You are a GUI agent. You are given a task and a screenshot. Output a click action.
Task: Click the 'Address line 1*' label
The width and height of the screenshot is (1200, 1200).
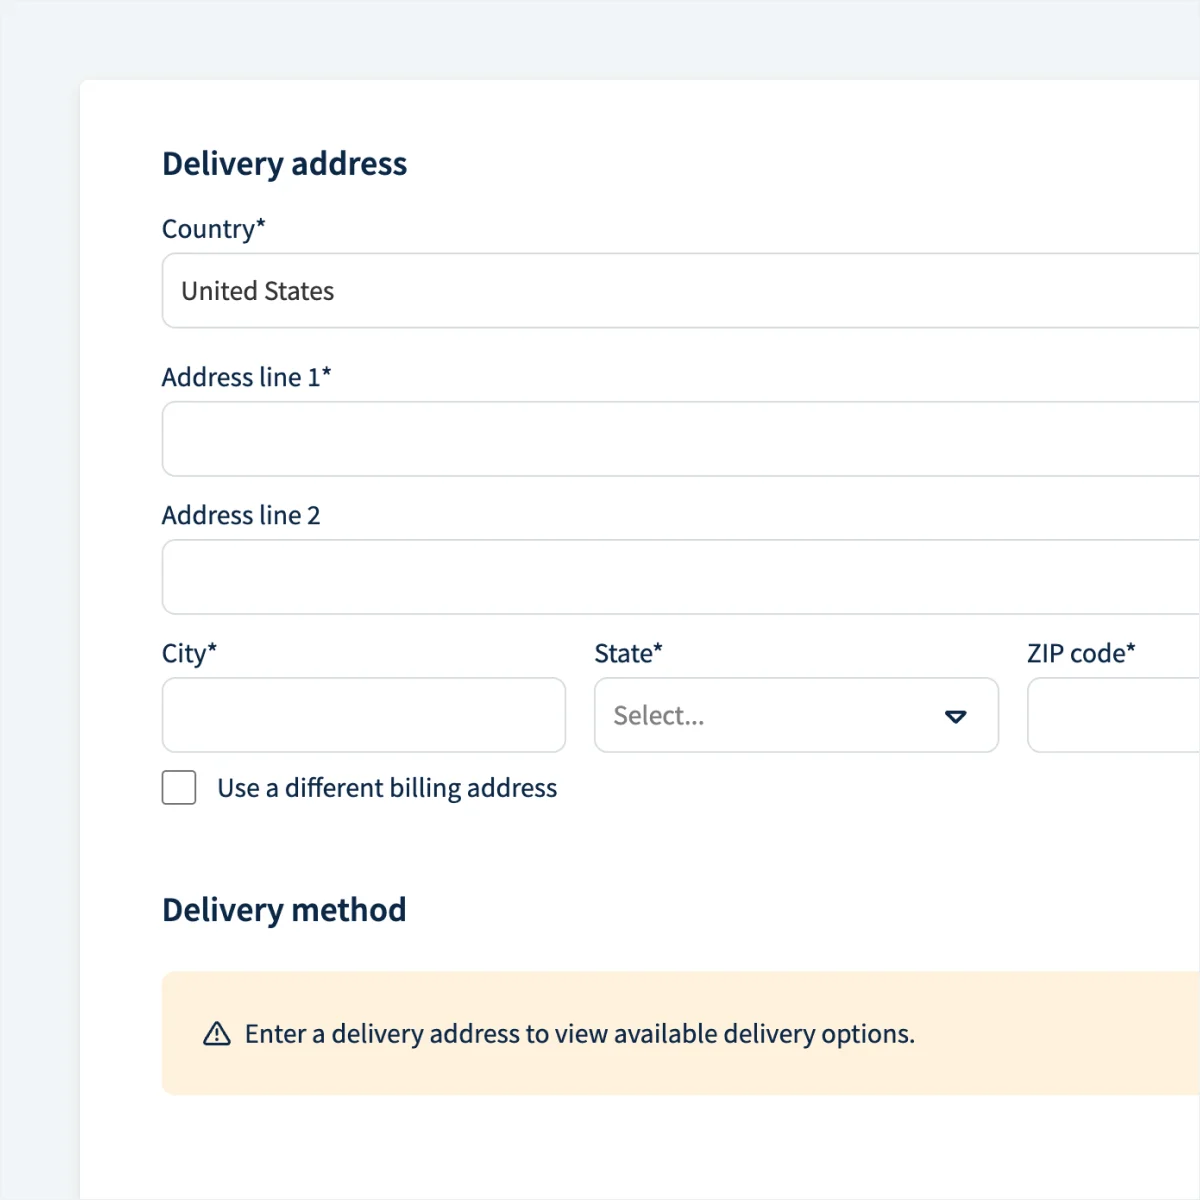tap(246, 377)
